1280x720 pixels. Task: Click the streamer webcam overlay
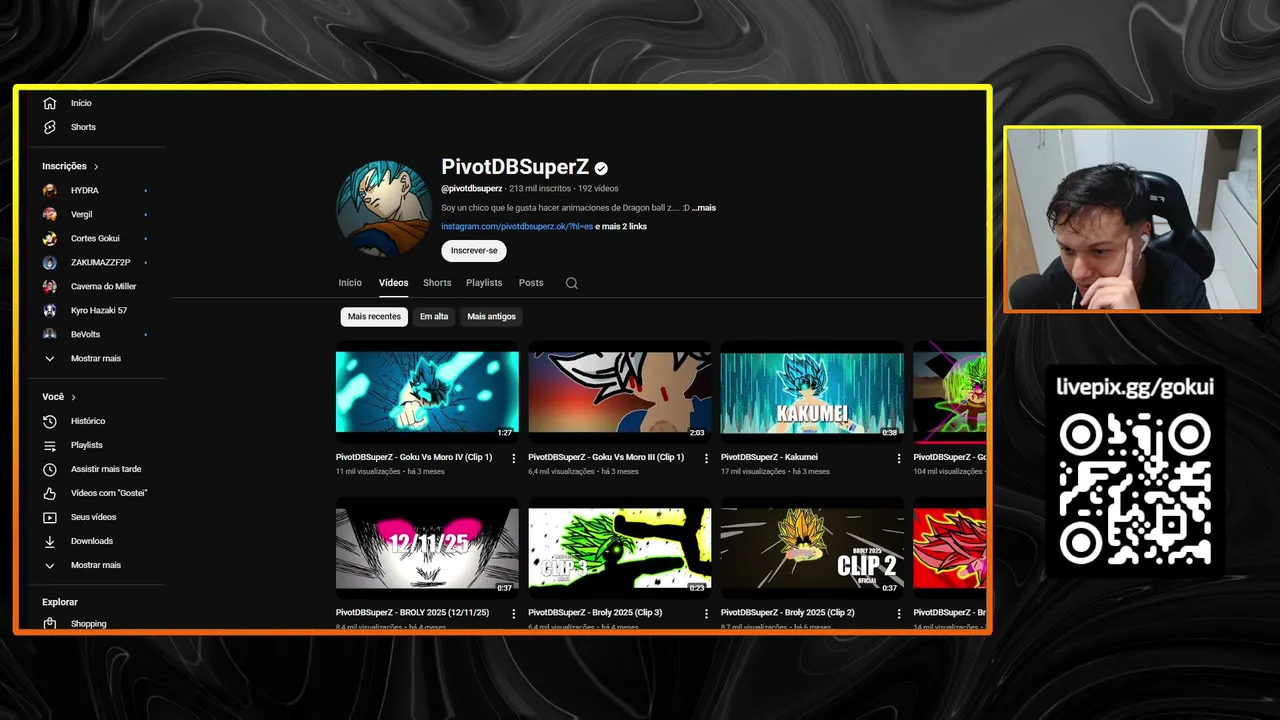coord(1132,219)
